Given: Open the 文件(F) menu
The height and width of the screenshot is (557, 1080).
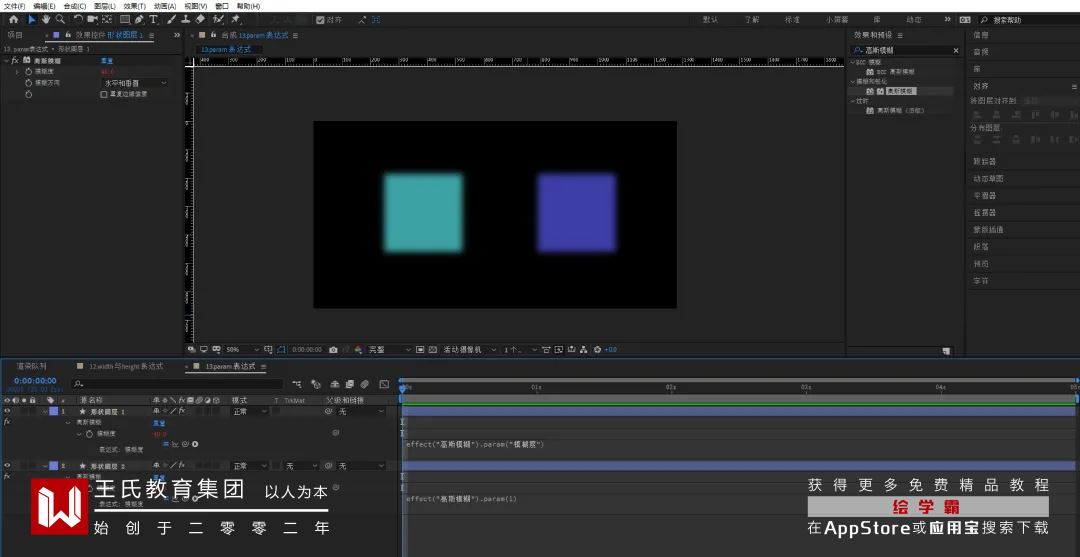Looking at the screenshot, I should 14,6.
